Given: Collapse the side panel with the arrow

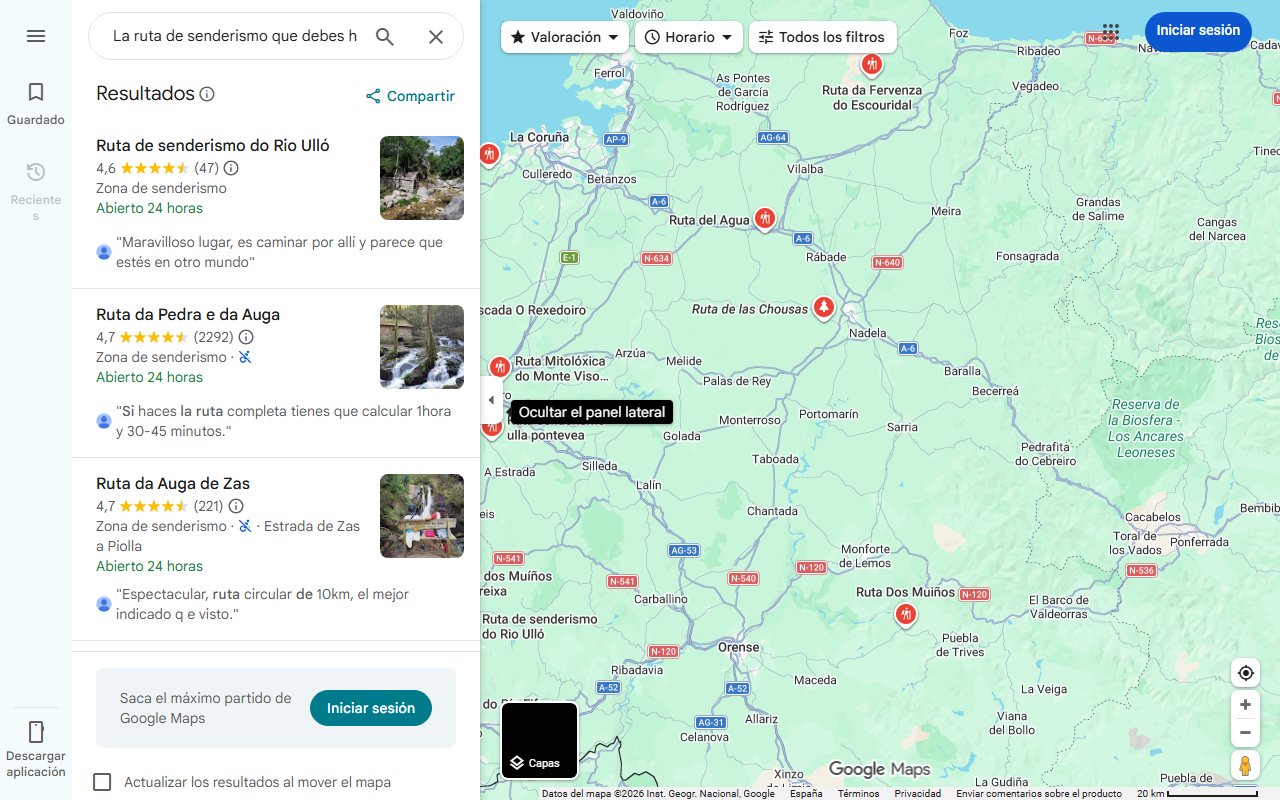Looking at the screenshot, I should [x=491, y=399].
